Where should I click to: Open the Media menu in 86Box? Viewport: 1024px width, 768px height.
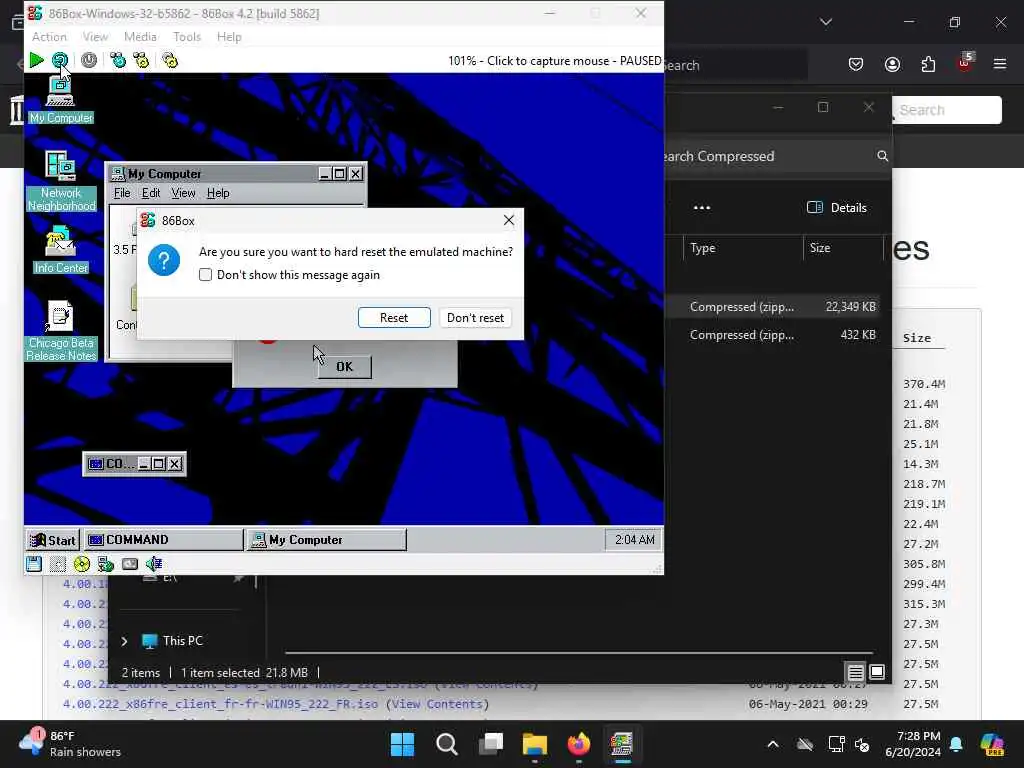[140, 37]
